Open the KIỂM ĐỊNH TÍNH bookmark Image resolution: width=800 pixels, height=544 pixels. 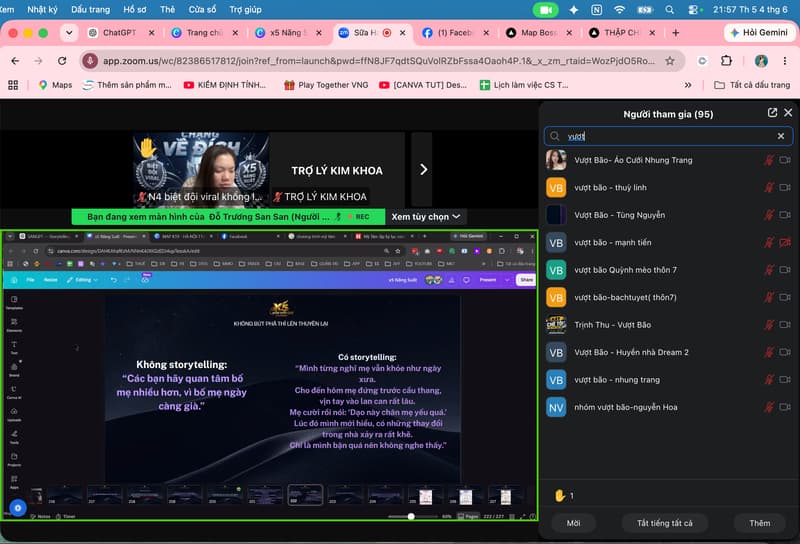tap(225, 85)
